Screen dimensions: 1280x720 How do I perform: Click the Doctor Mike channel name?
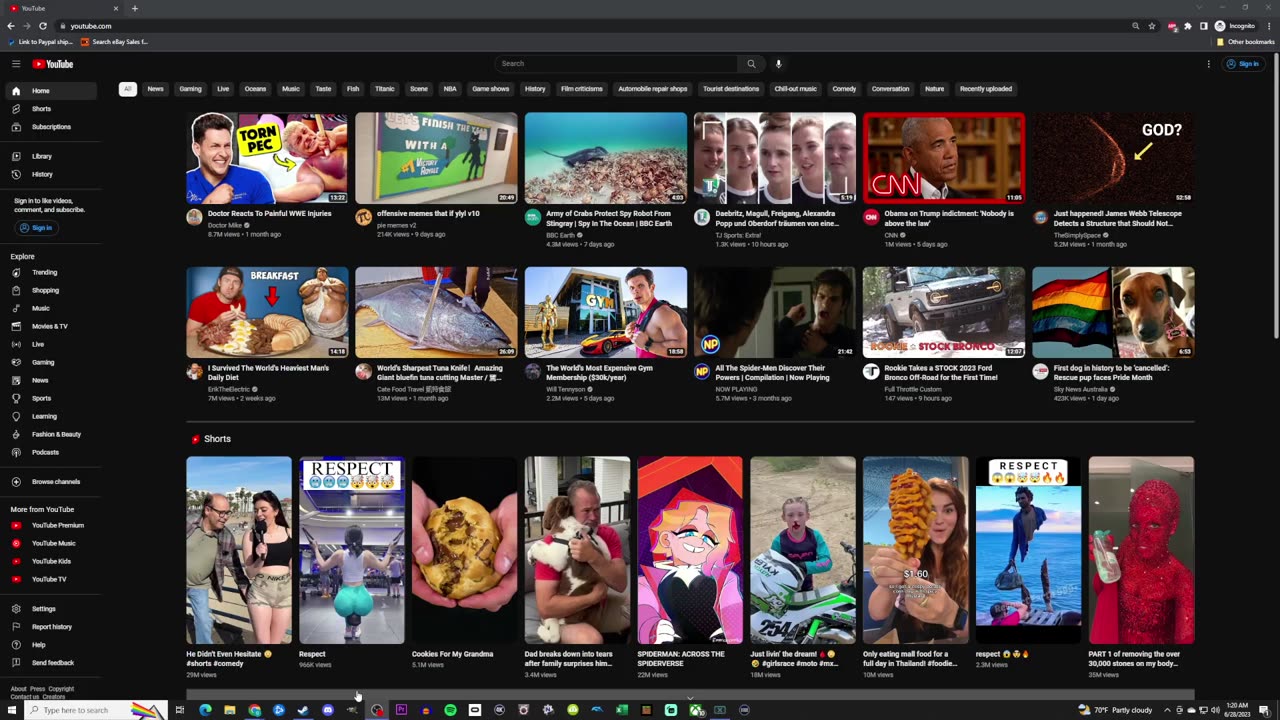click(224, 225)
